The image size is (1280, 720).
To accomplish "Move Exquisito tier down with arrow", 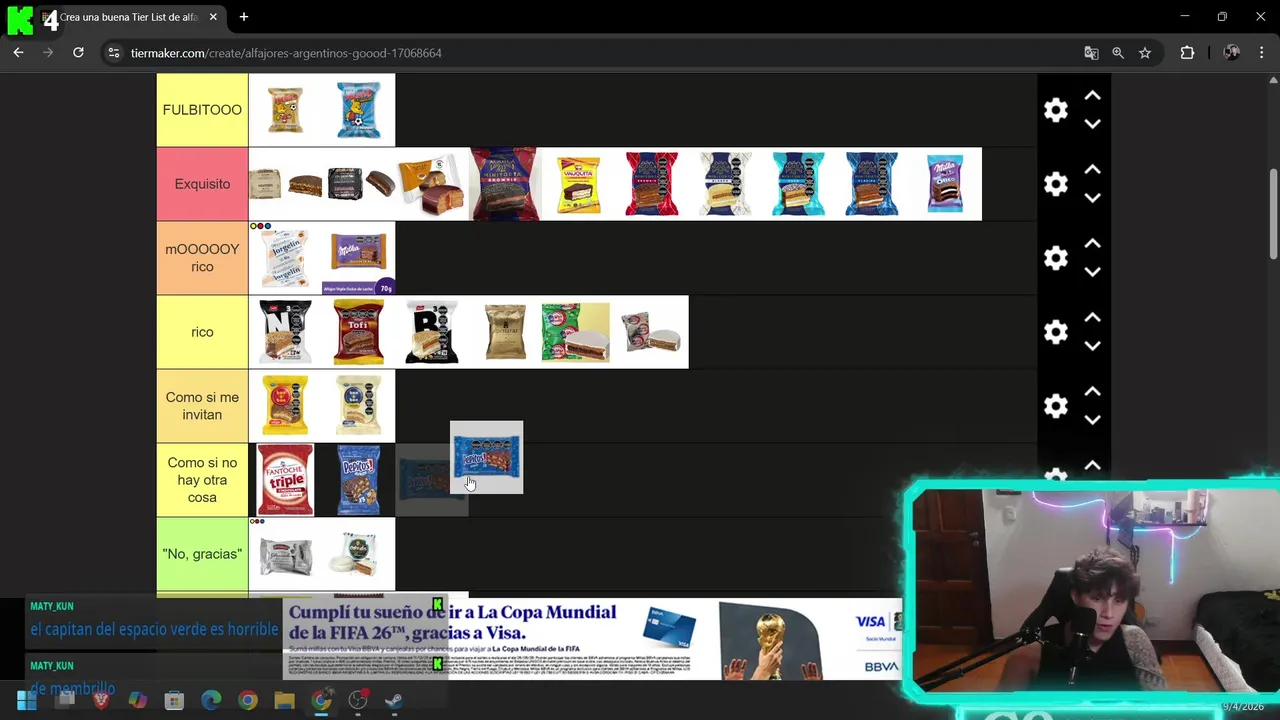I will pyautogui.click(x=1093, y=198).
